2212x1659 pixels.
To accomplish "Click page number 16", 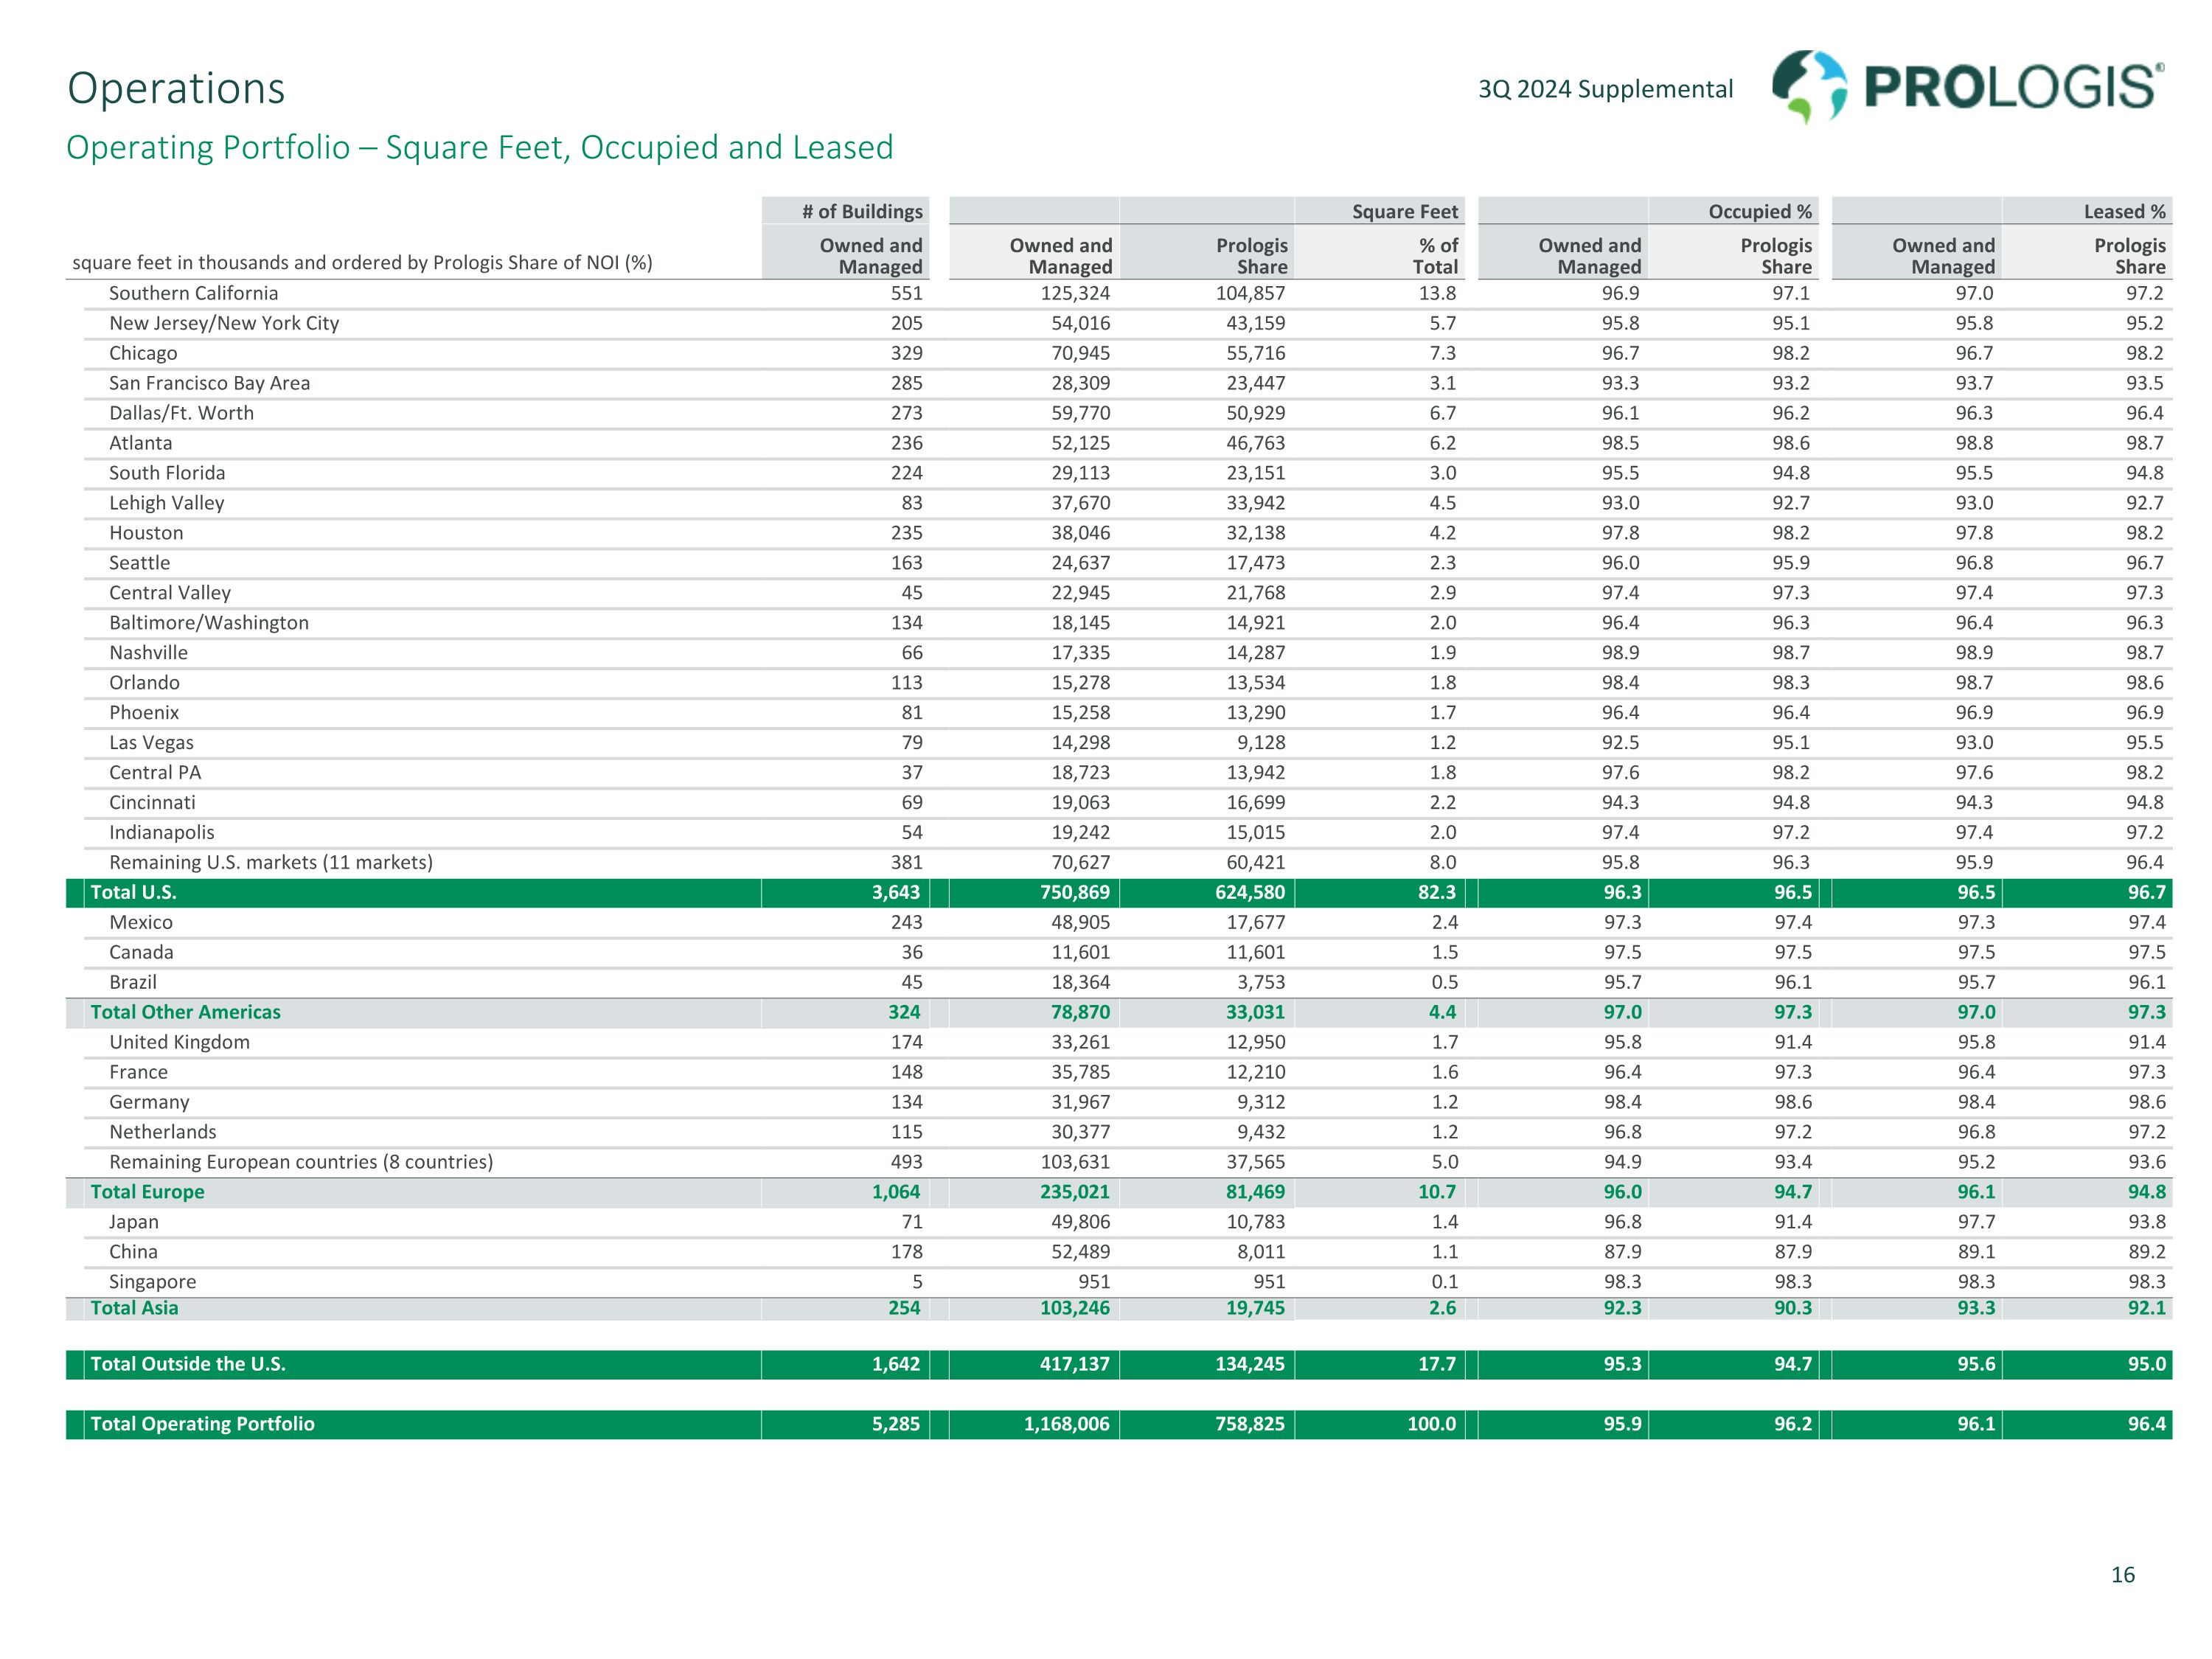I will coord(2122,1575).
